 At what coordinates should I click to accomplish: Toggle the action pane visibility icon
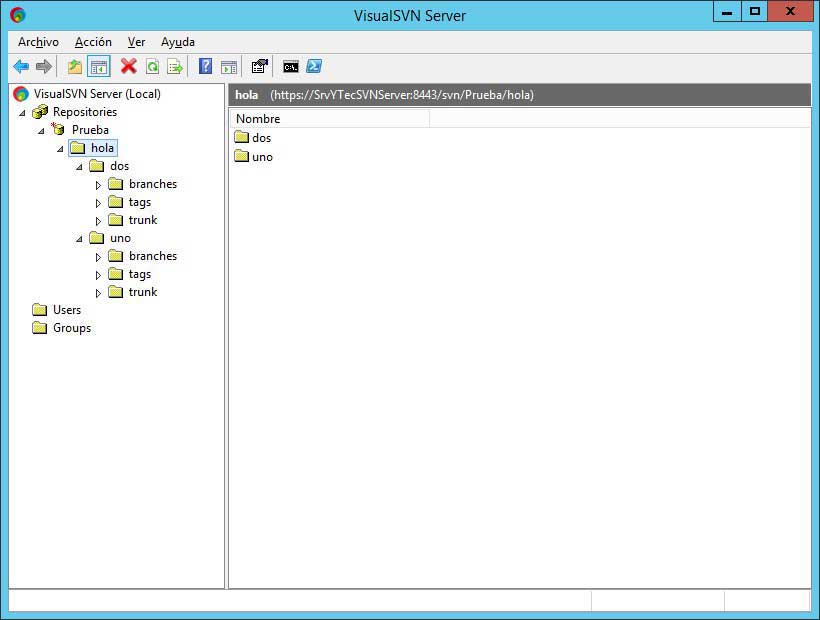click(x=229, y=66)
